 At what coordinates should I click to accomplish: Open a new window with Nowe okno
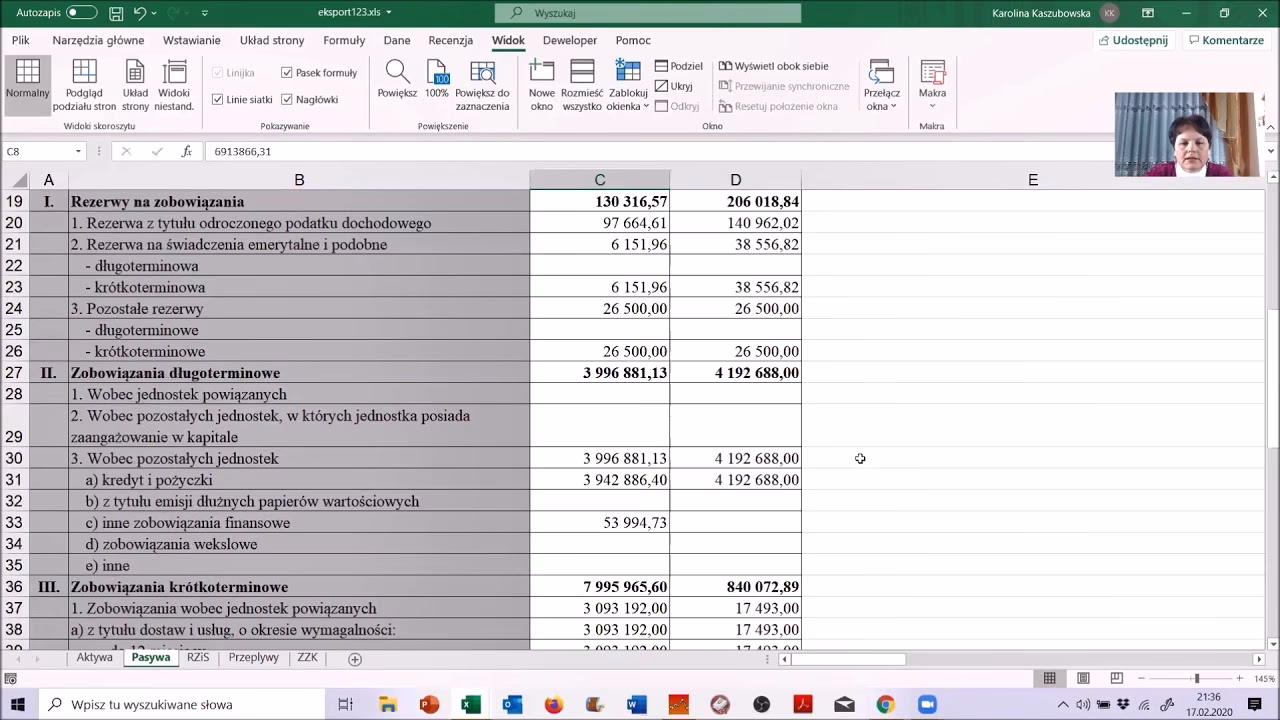[x=541, y=73]
